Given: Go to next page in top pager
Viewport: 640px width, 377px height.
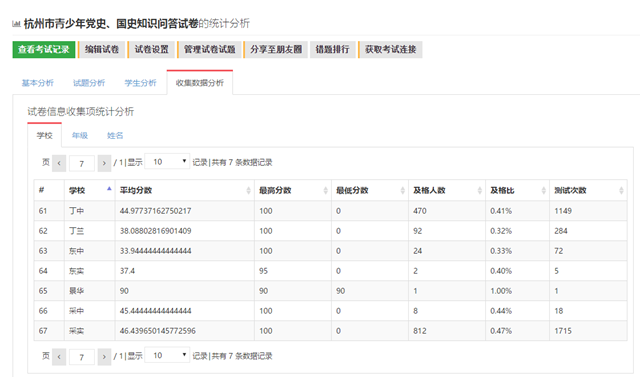Looking at the screenshot, I should point(104,163).
